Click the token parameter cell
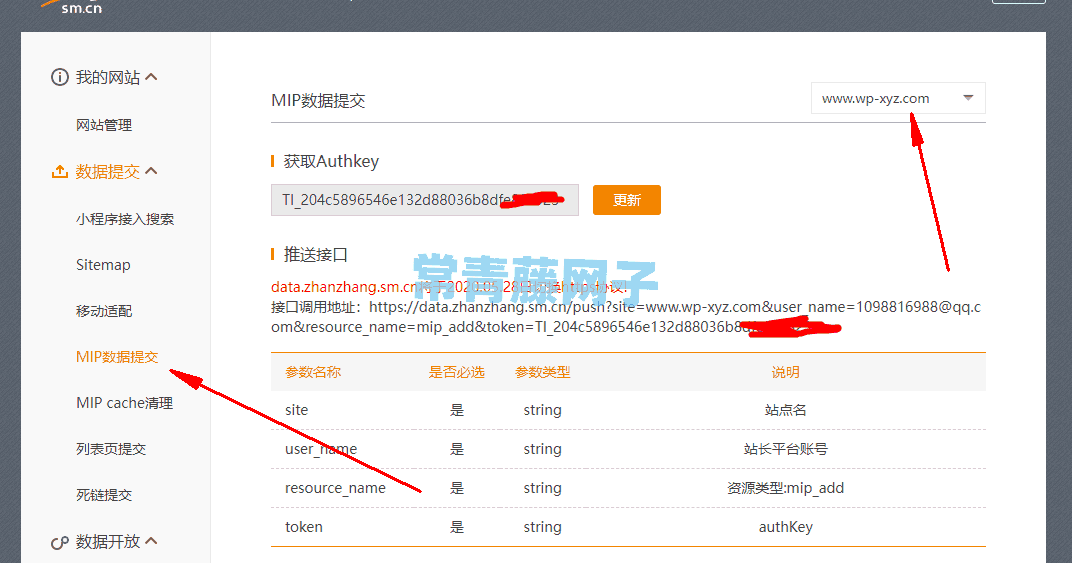The height and width of the screenshot is (563, 1072). pos(304,527)
